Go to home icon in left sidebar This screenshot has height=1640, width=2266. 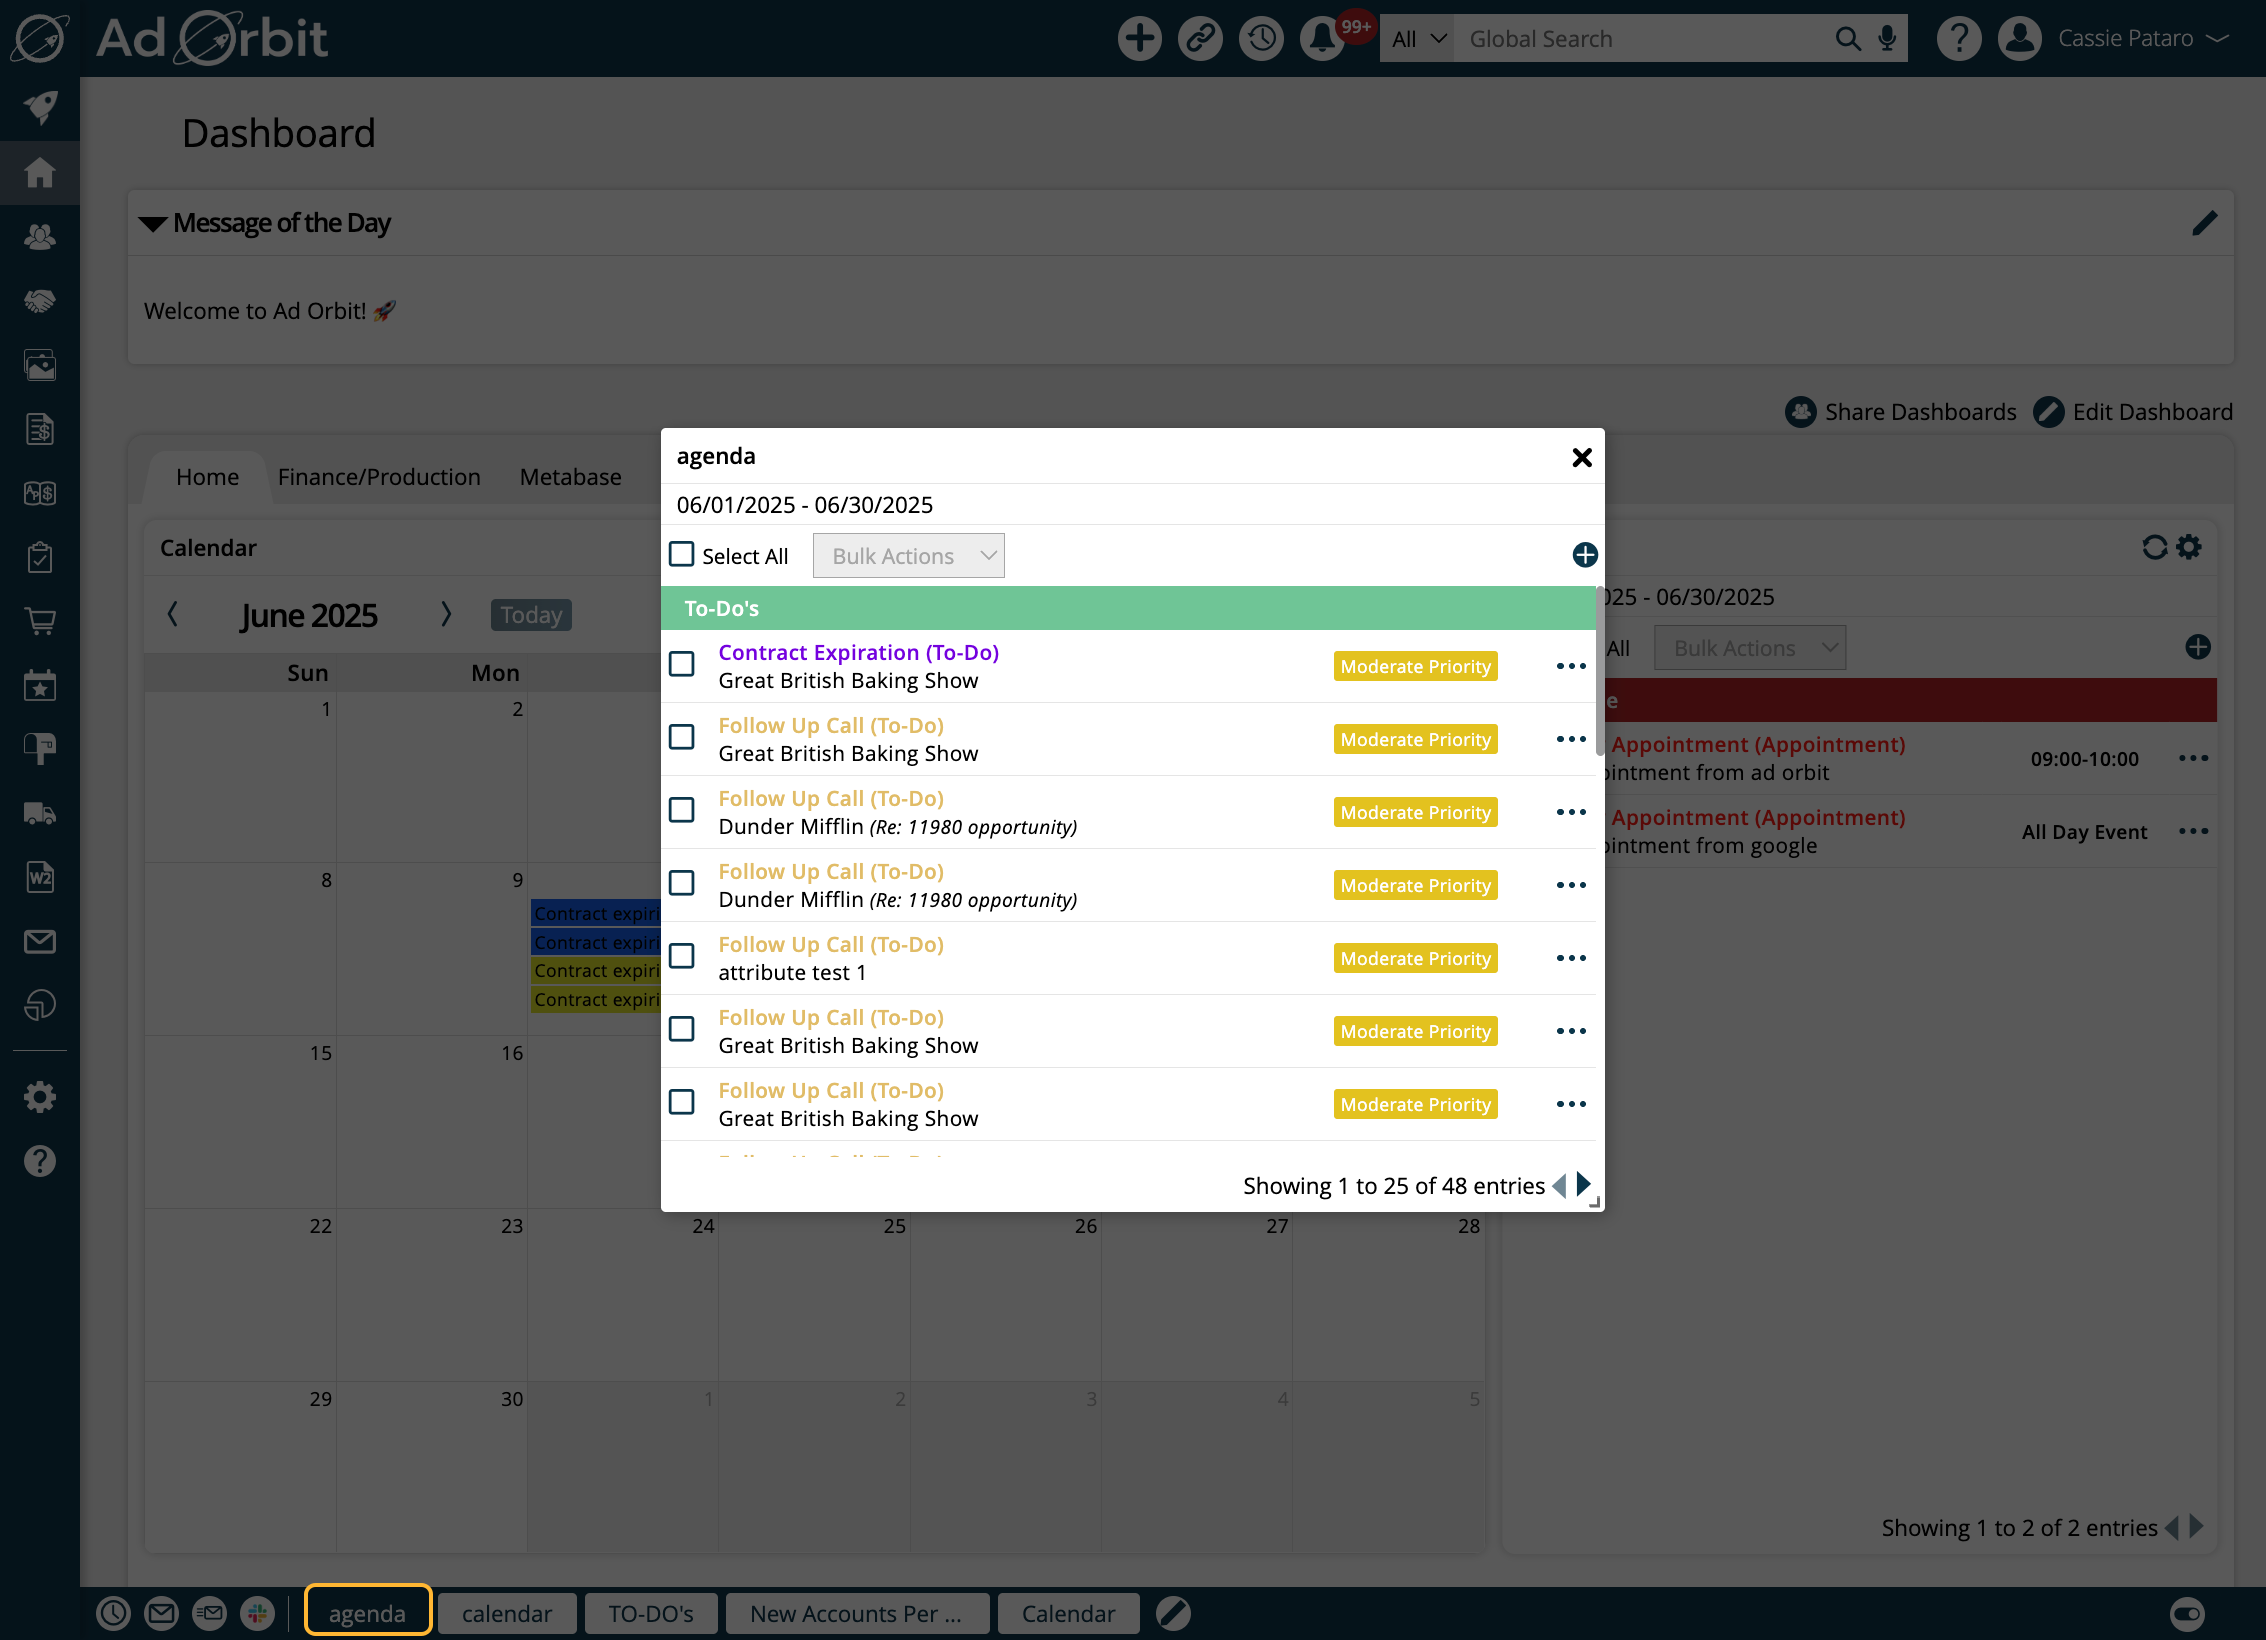click(40, 172)
